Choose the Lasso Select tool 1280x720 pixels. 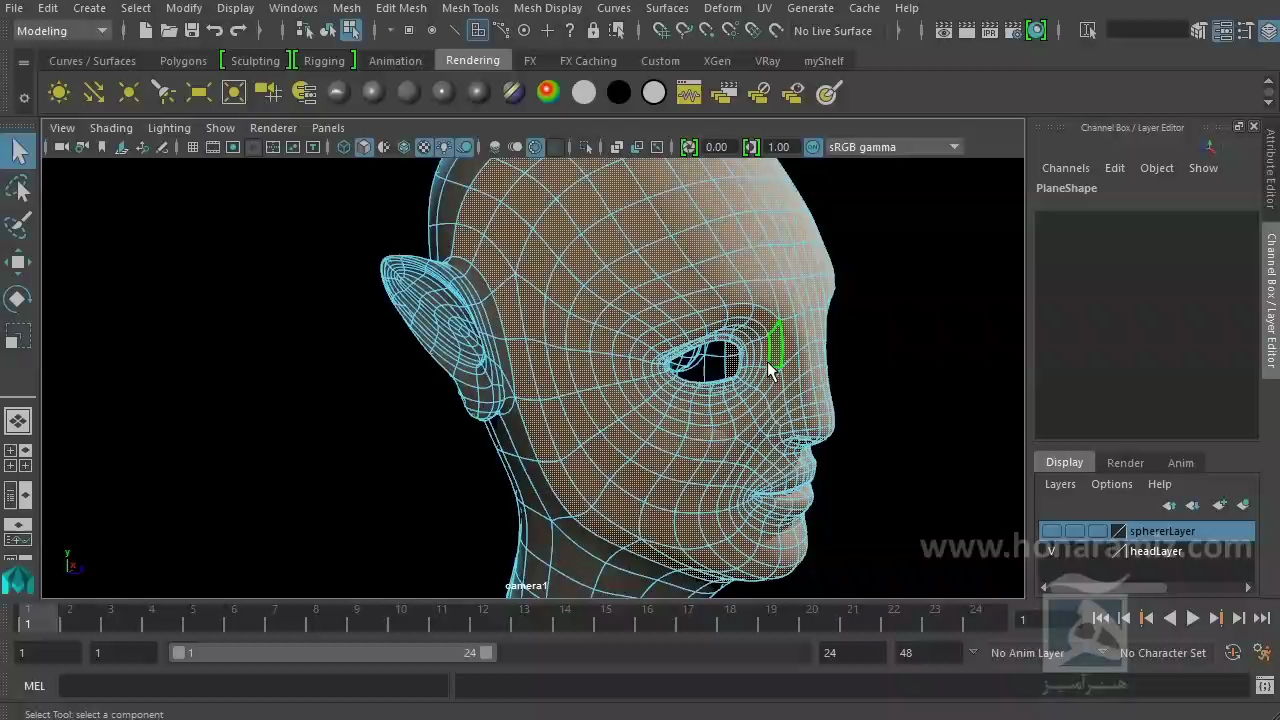tap(18, 189)
